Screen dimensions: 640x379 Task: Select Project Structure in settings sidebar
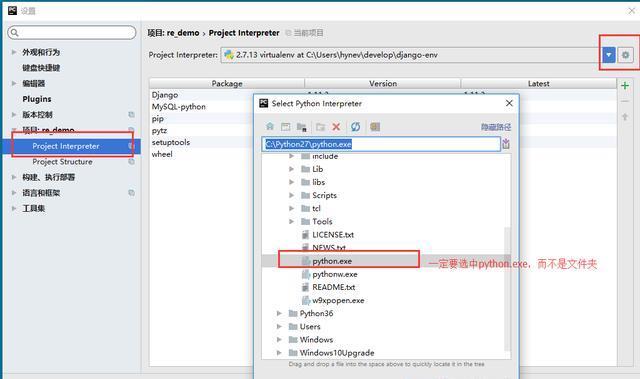(x=62, y=162)
